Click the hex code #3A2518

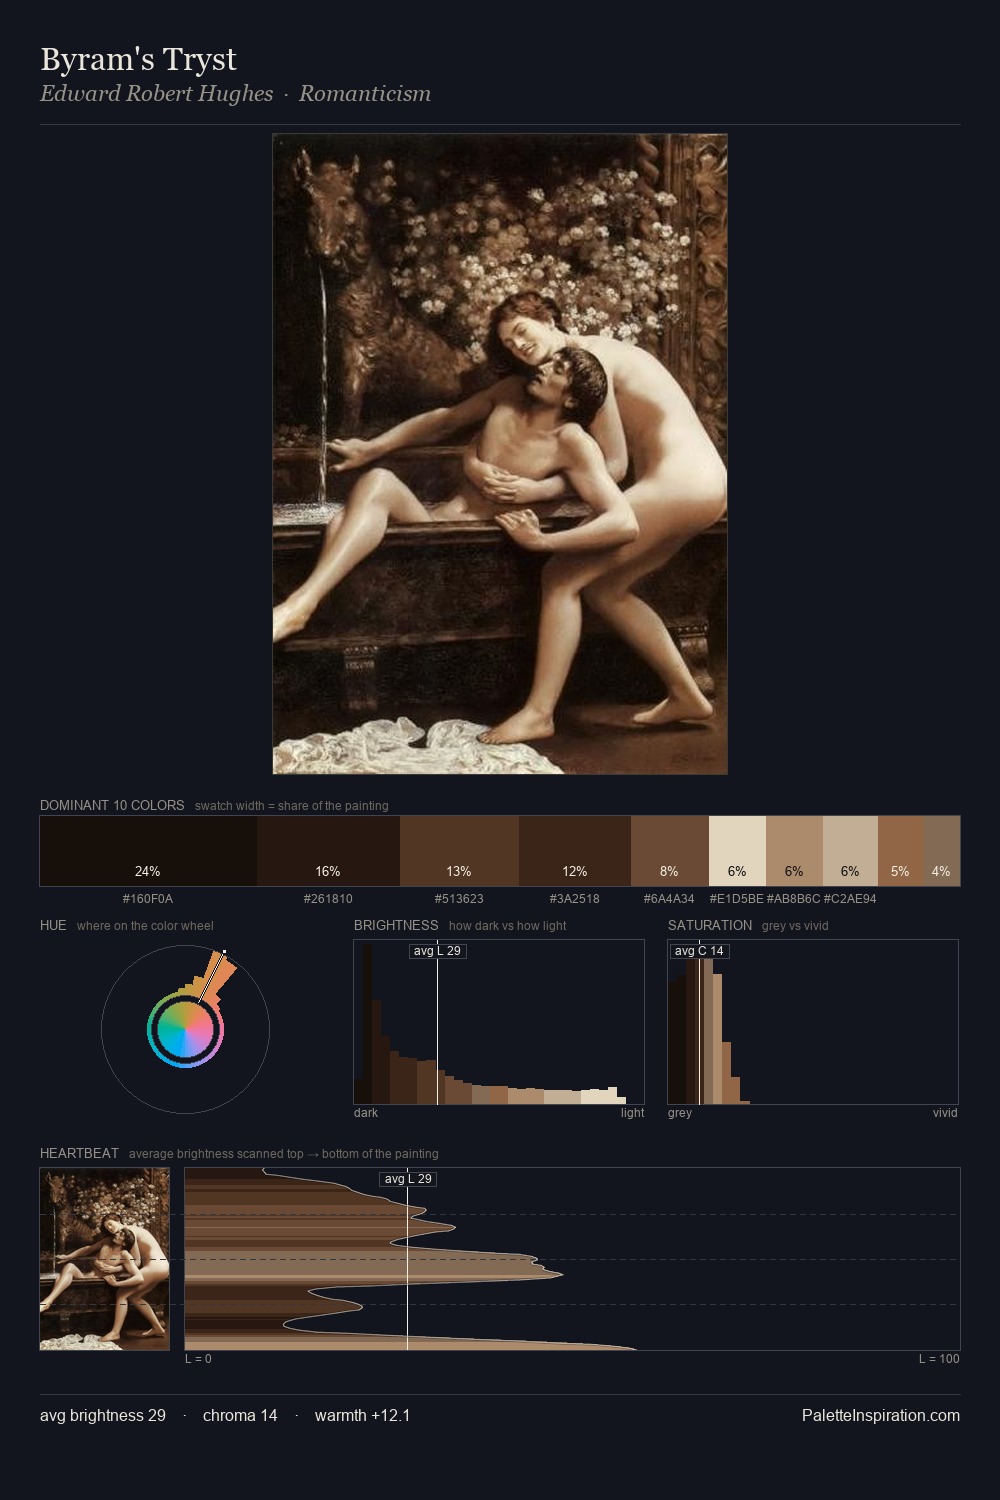tap(575, 899)
